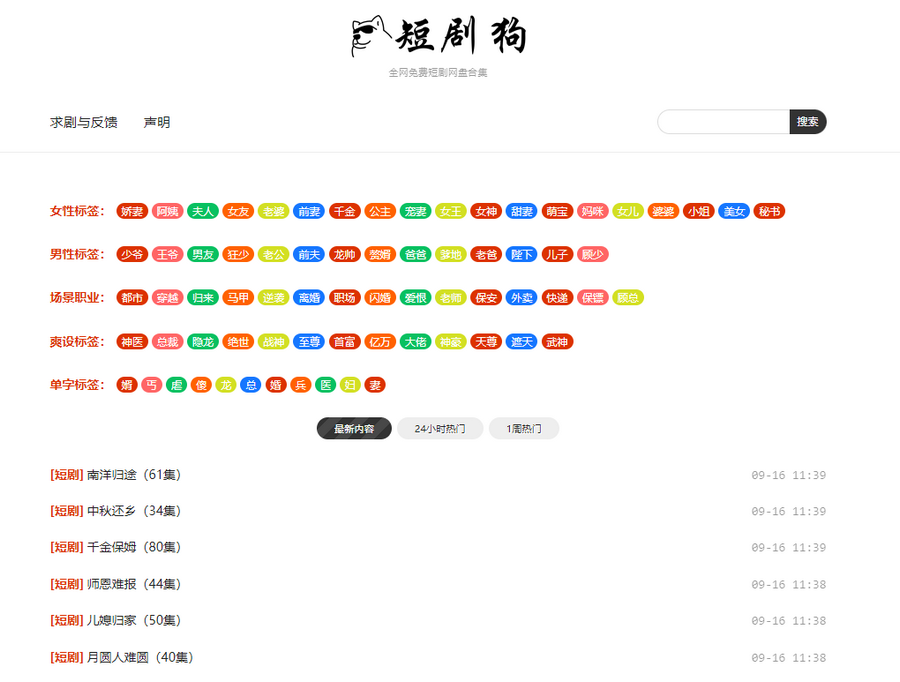Select the 娇妻 tag
This screenshot has height=682, width=900.
[x=132, y=211]
